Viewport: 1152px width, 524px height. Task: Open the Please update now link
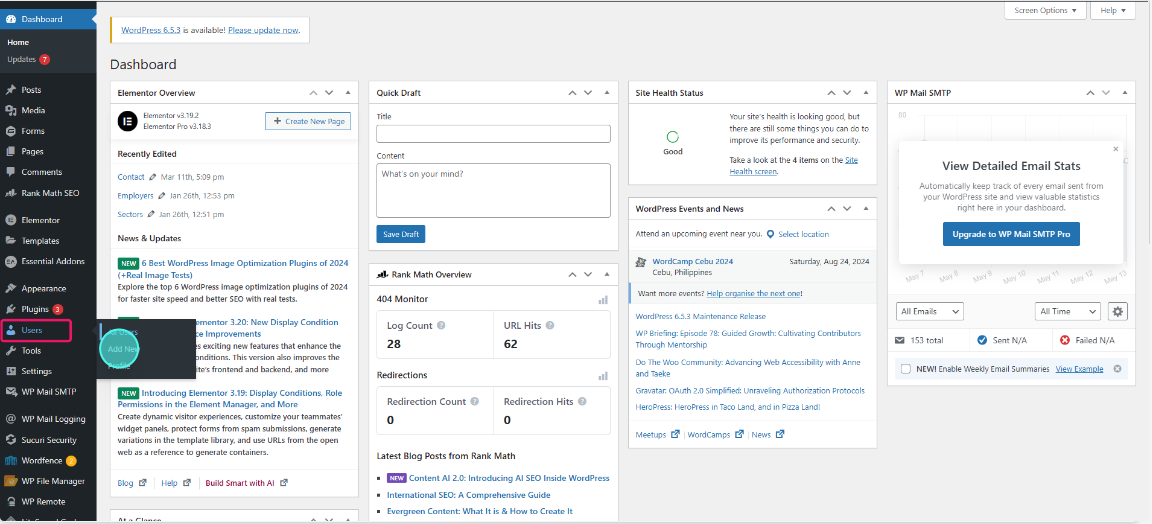coord(263,30)
